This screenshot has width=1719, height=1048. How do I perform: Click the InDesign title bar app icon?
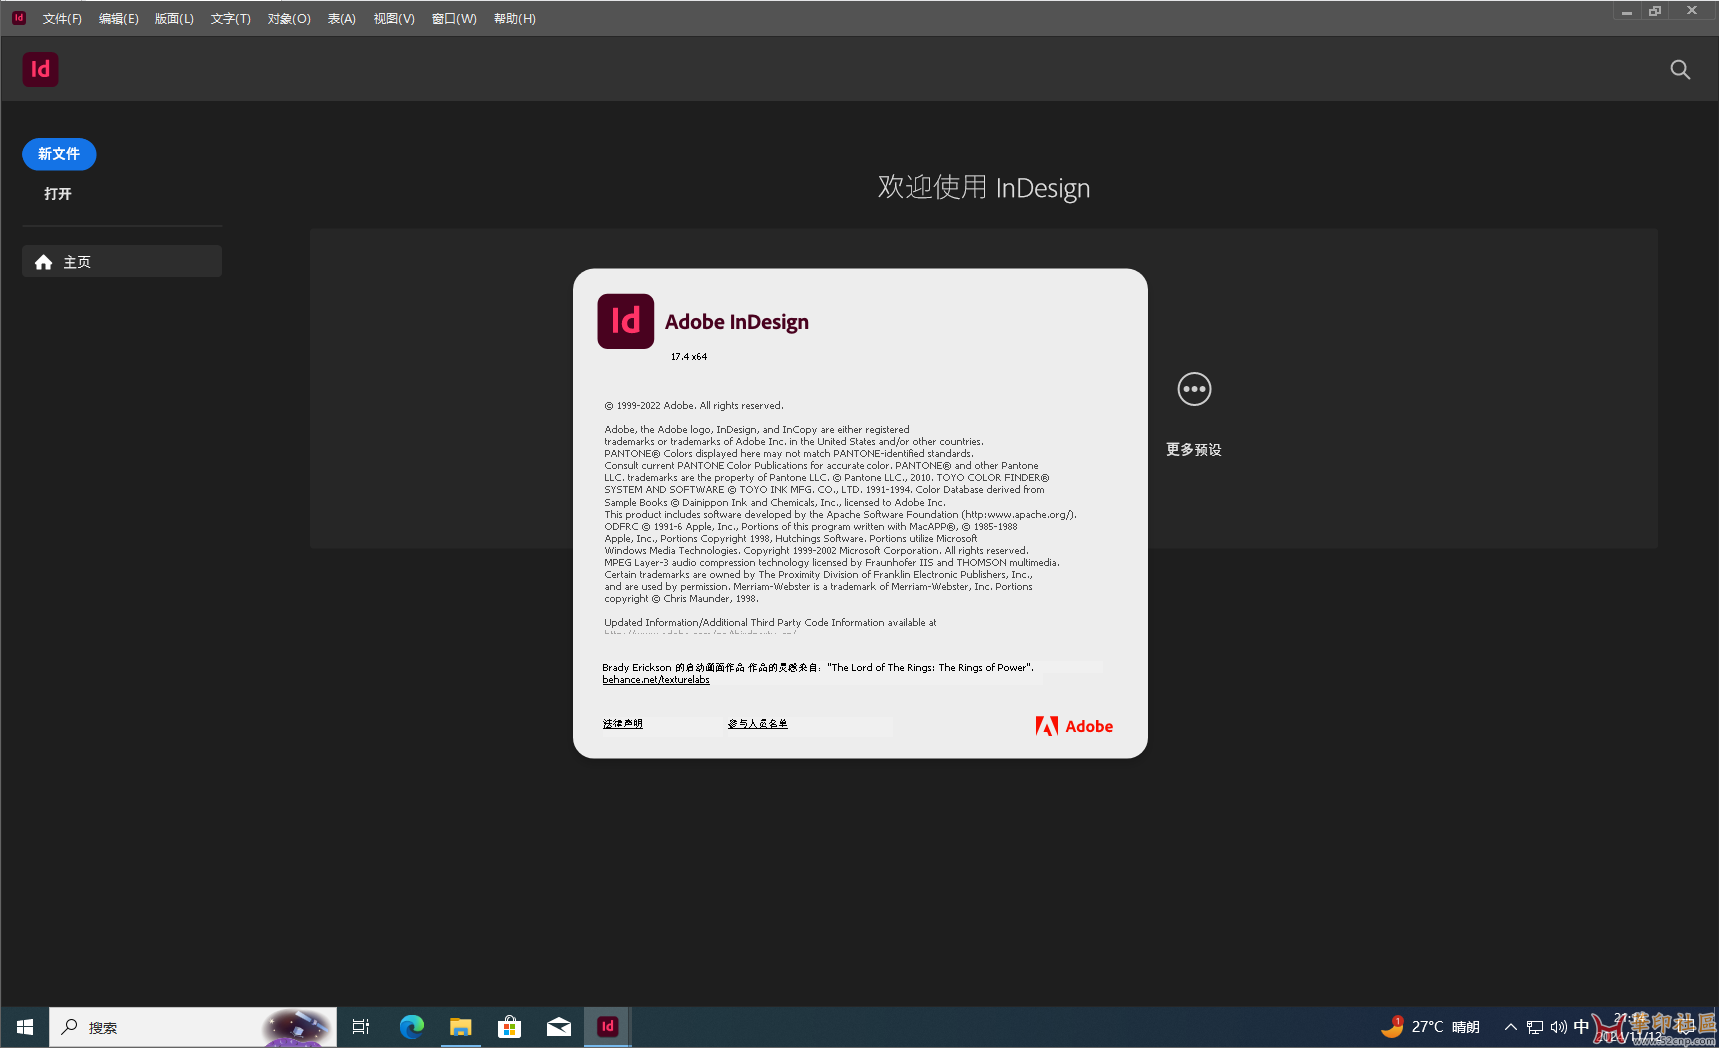(x=19, y=18)
